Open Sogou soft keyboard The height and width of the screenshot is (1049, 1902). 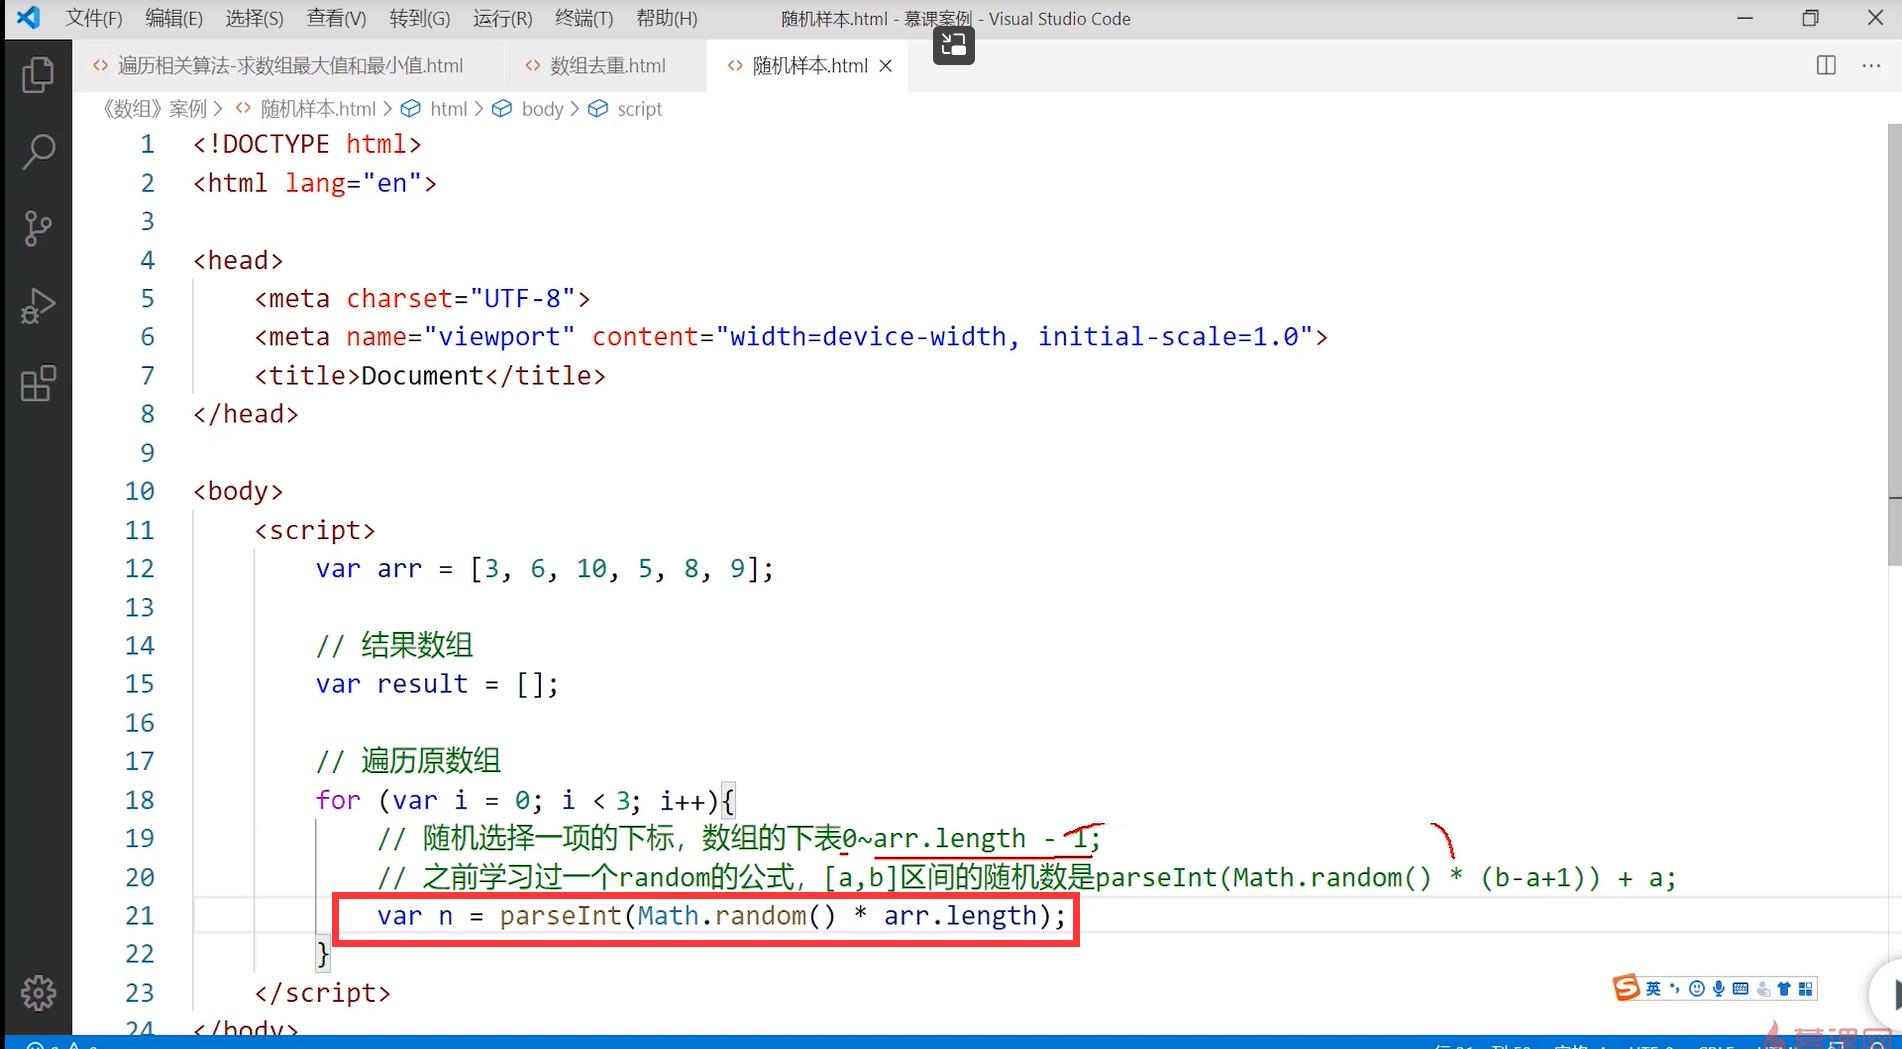1740,989
